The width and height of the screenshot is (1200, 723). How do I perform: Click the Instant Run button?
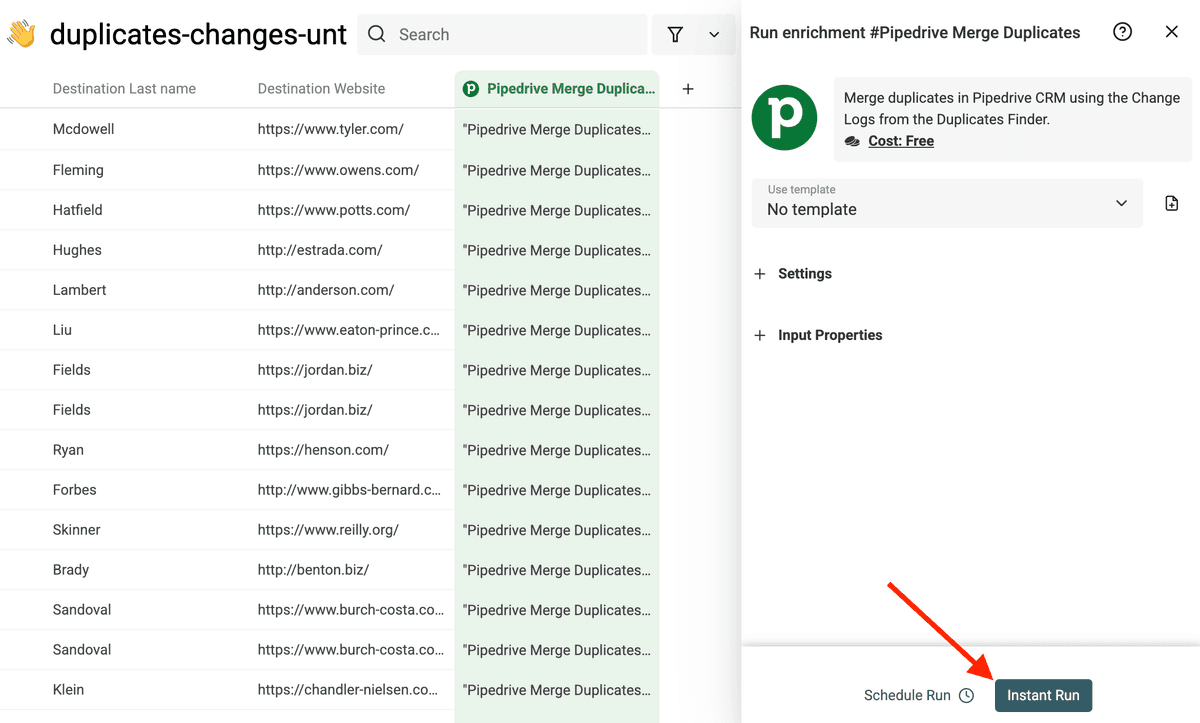point(1043,696)
